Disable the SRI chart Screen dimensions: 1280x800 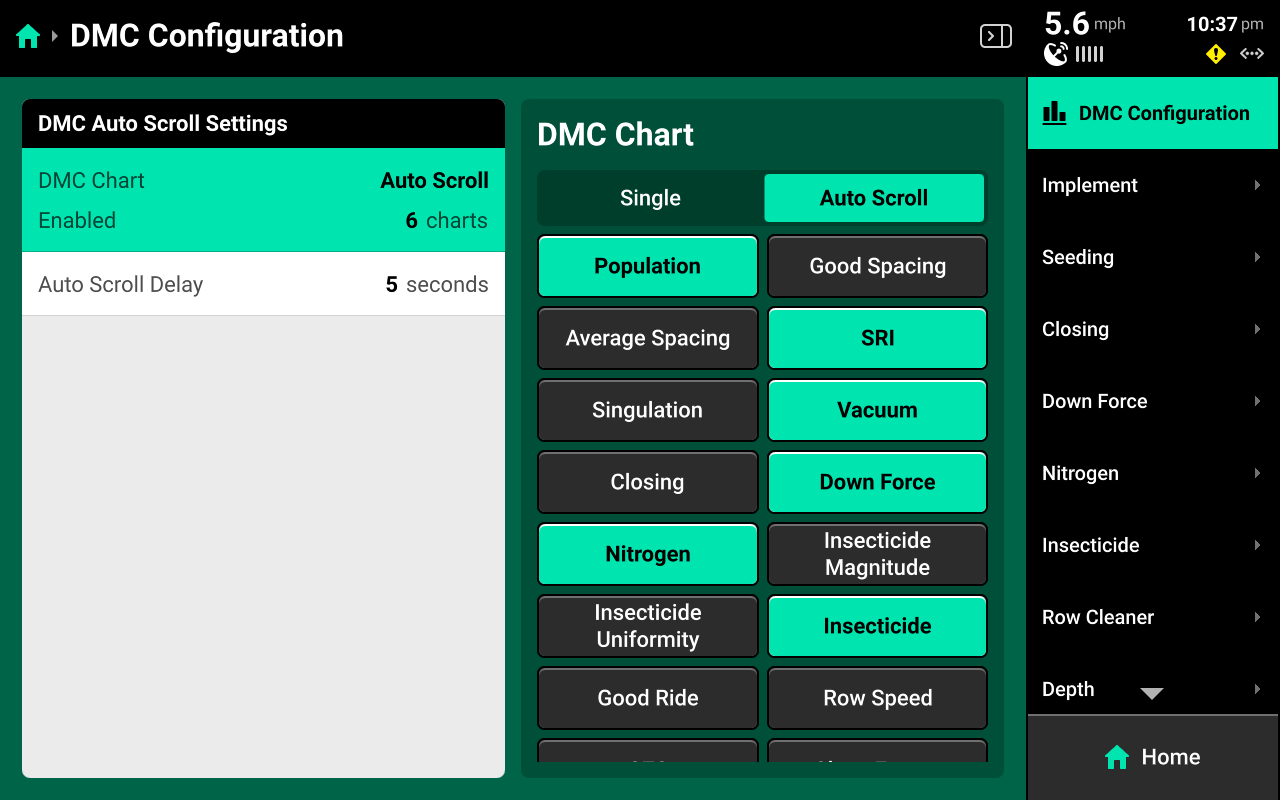[877, 338]
